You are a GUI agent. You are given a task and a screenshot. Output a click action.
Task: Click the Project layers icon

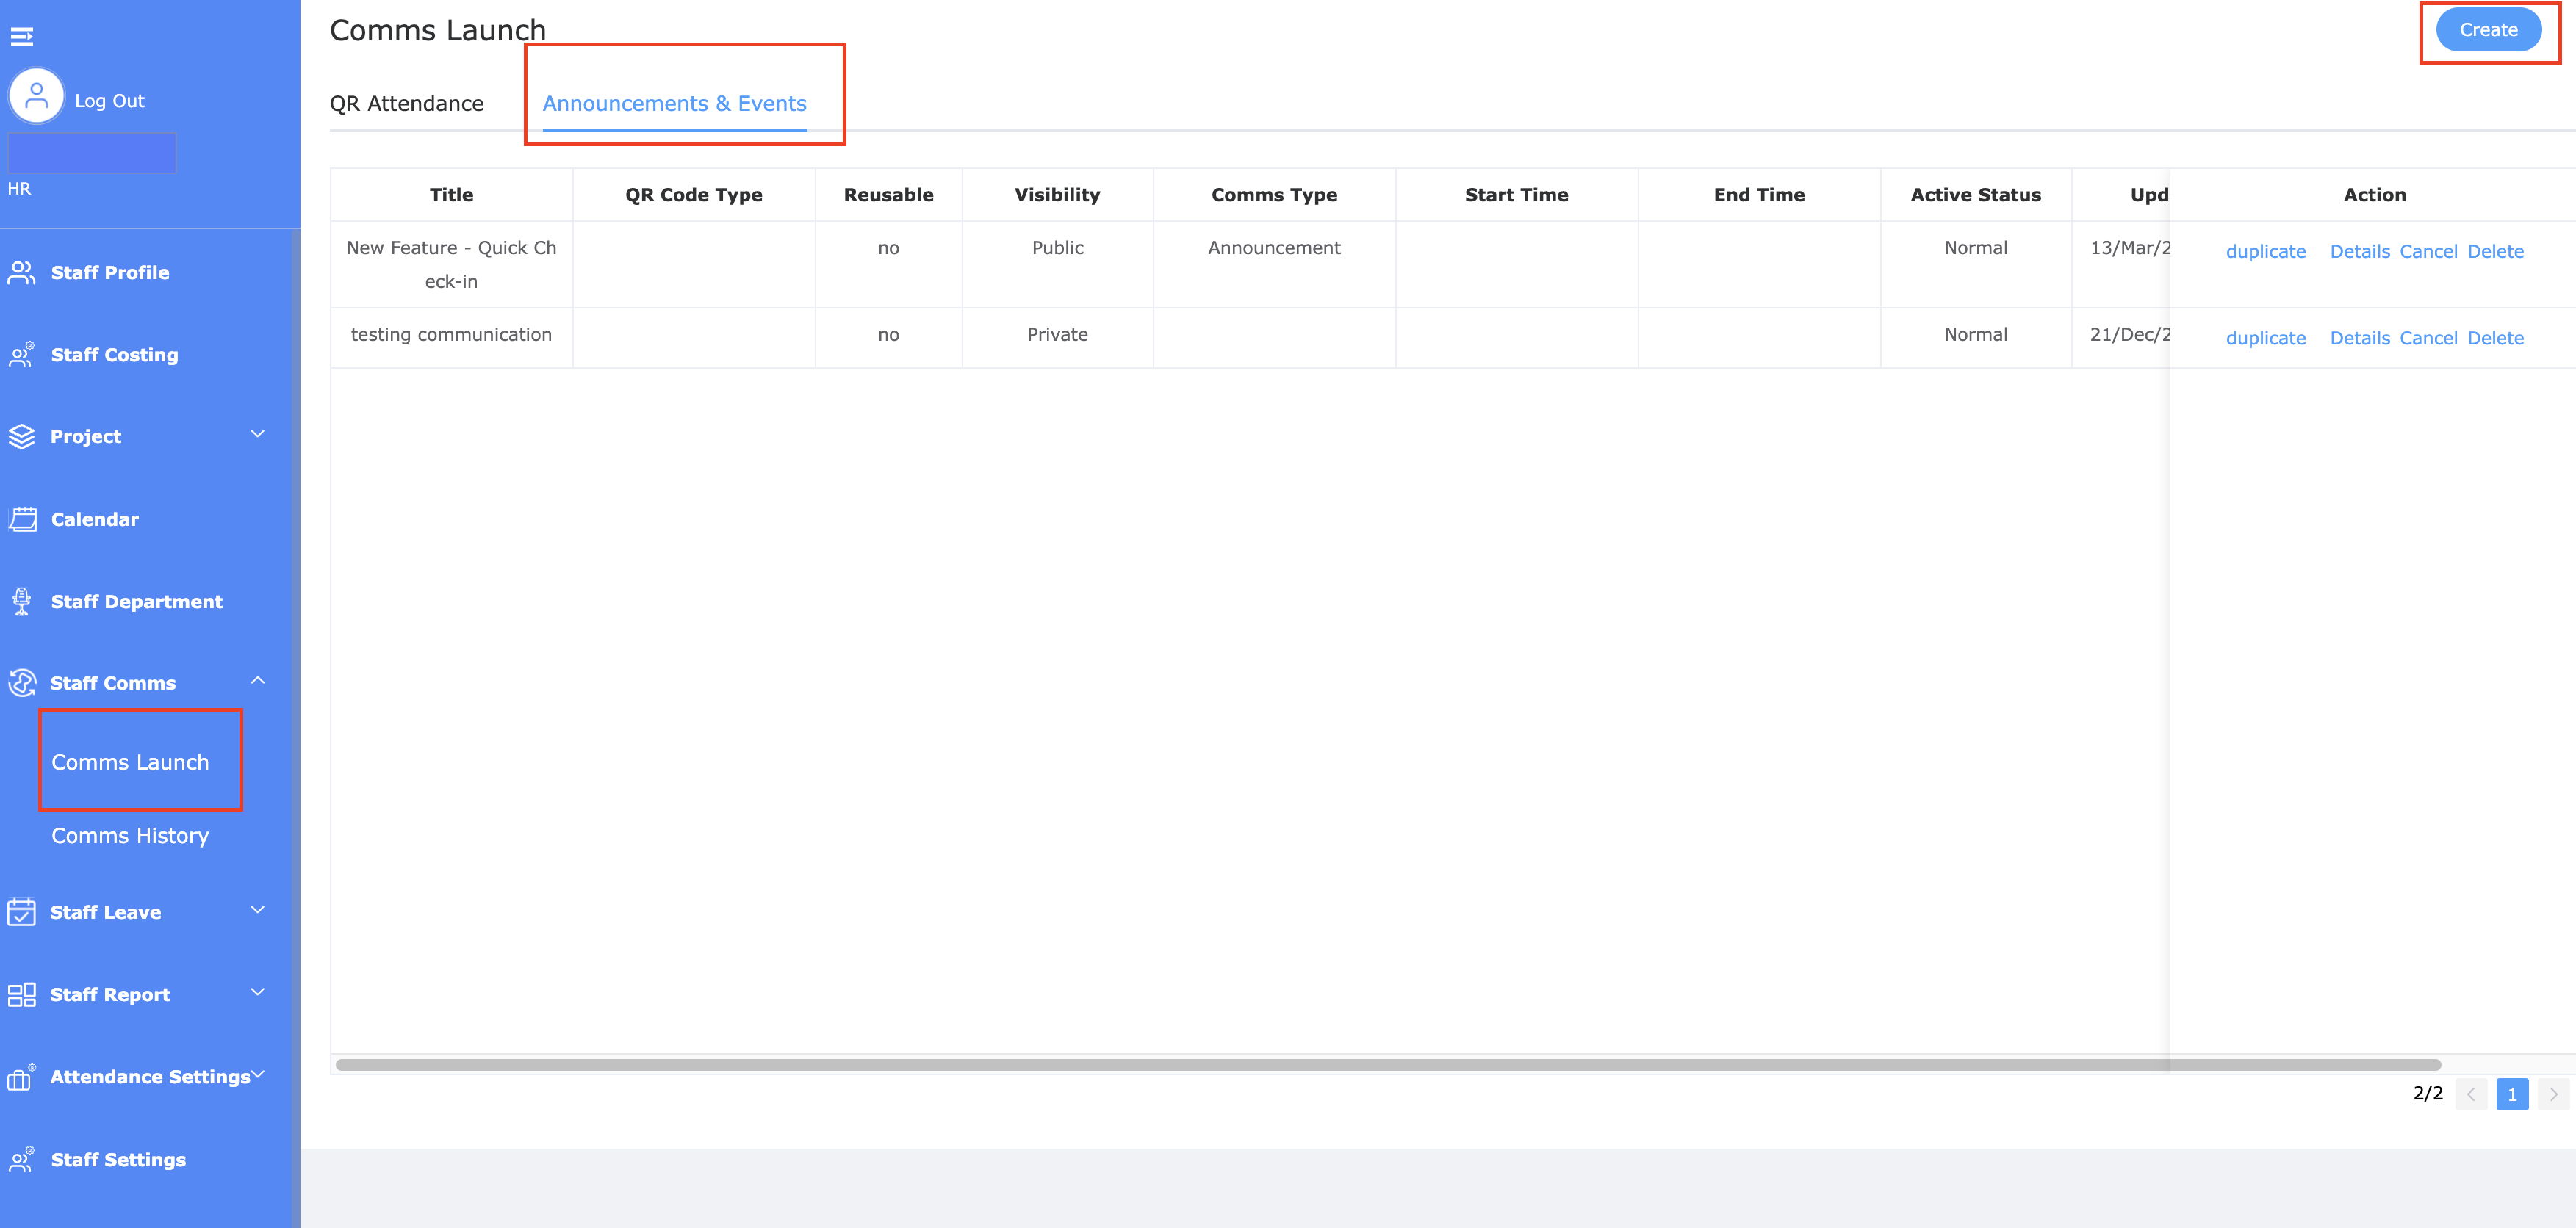coord(21,436)
